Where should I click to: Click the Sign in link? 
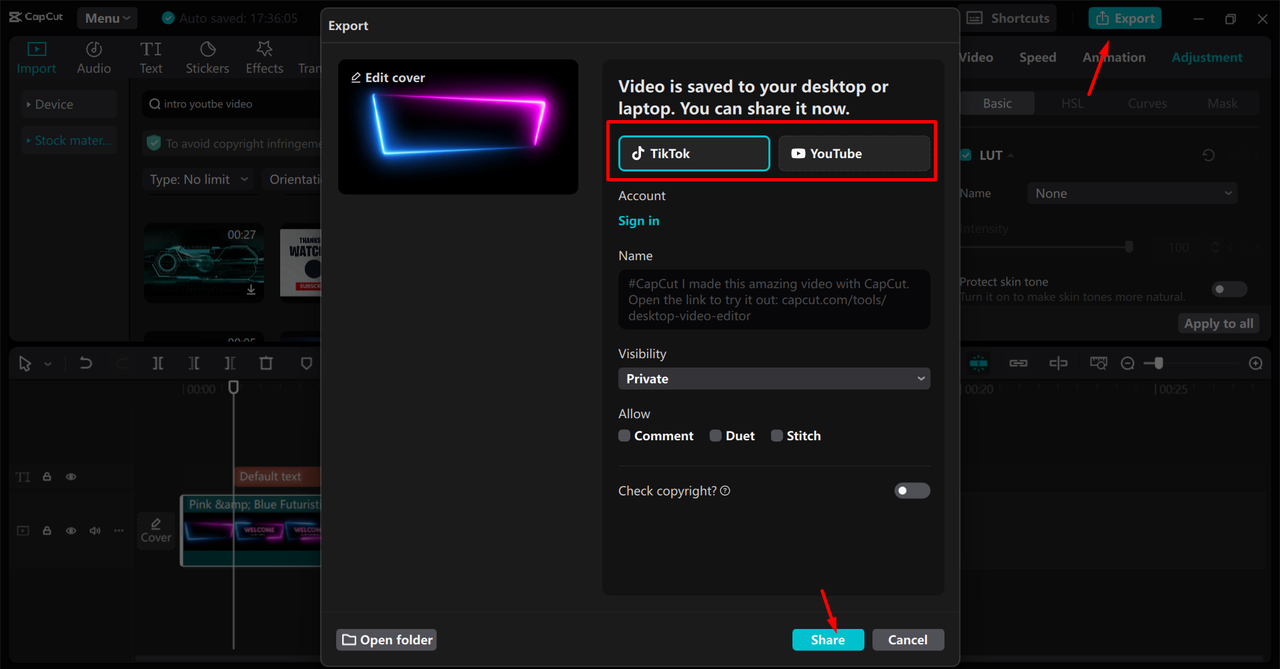click(639, 221)
